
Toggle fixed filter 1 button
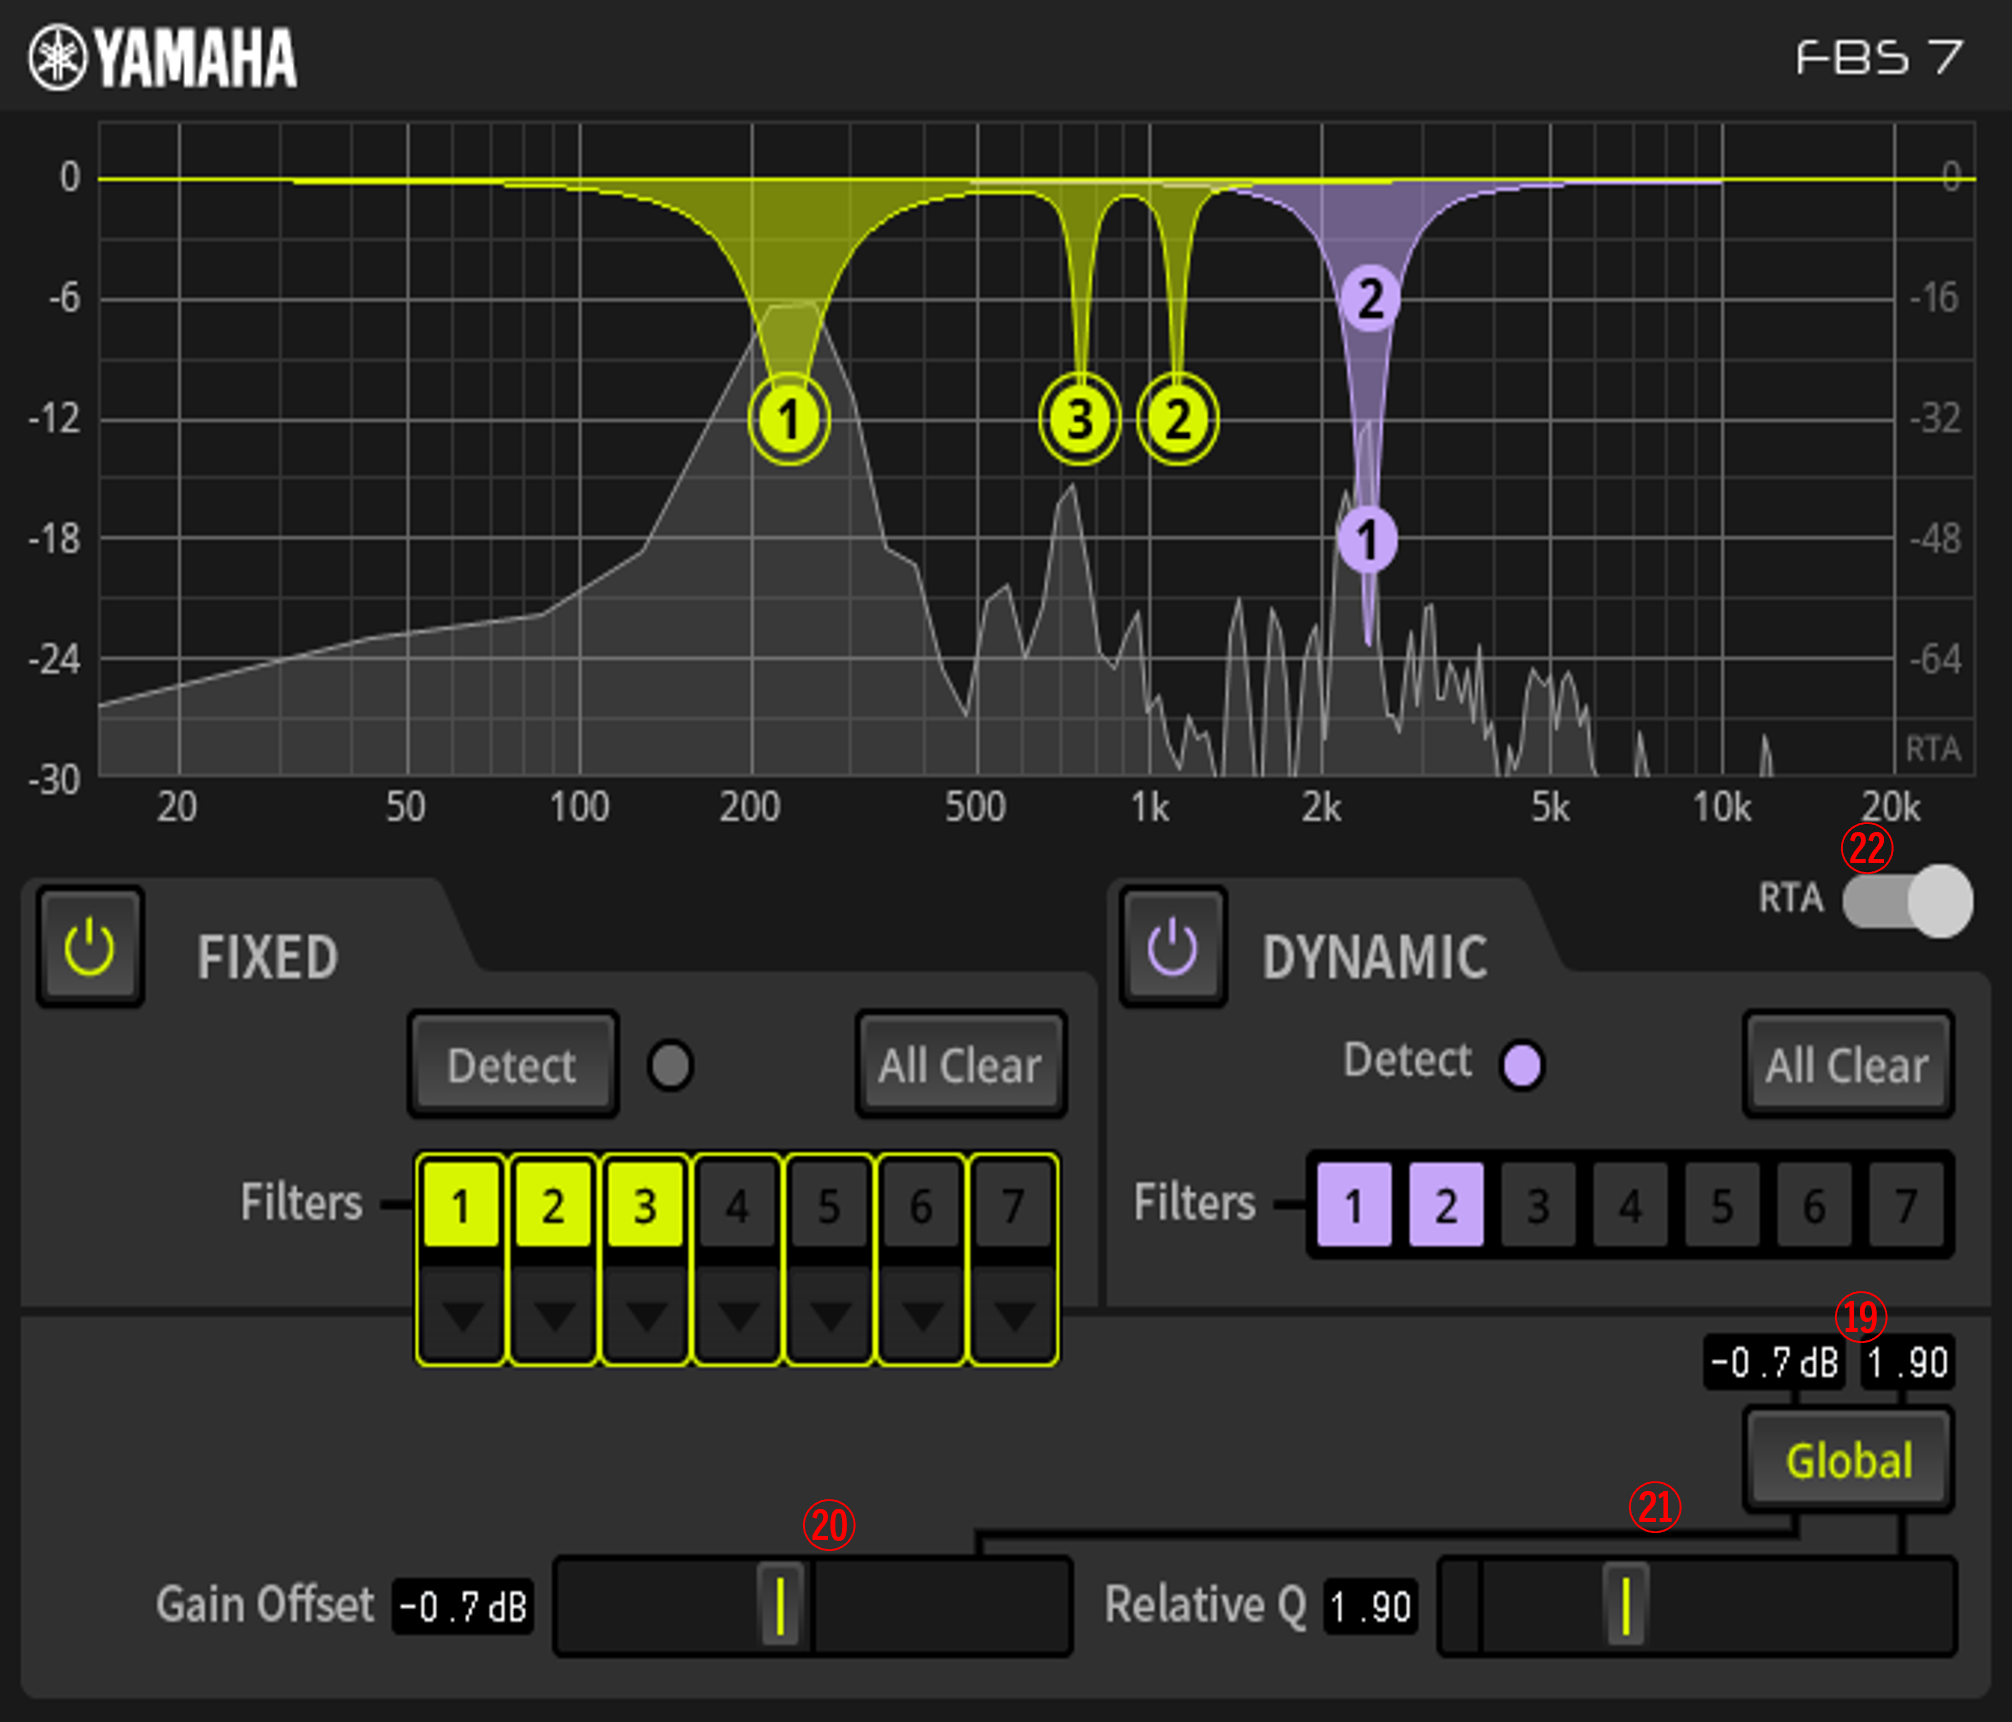click(461, 1206)
